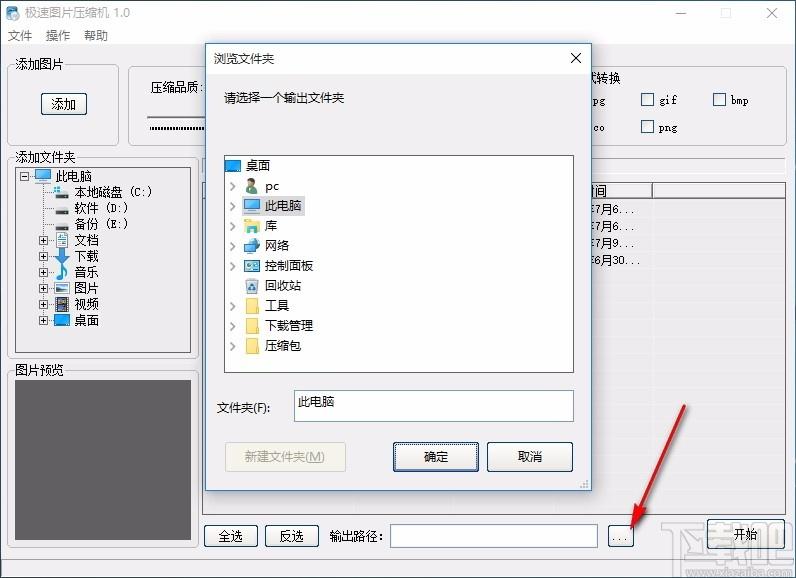The height and width of the screenshot is (578, 796).
Task: Click the 此电脑 computer icon in left tree
Action: [43, 176]
